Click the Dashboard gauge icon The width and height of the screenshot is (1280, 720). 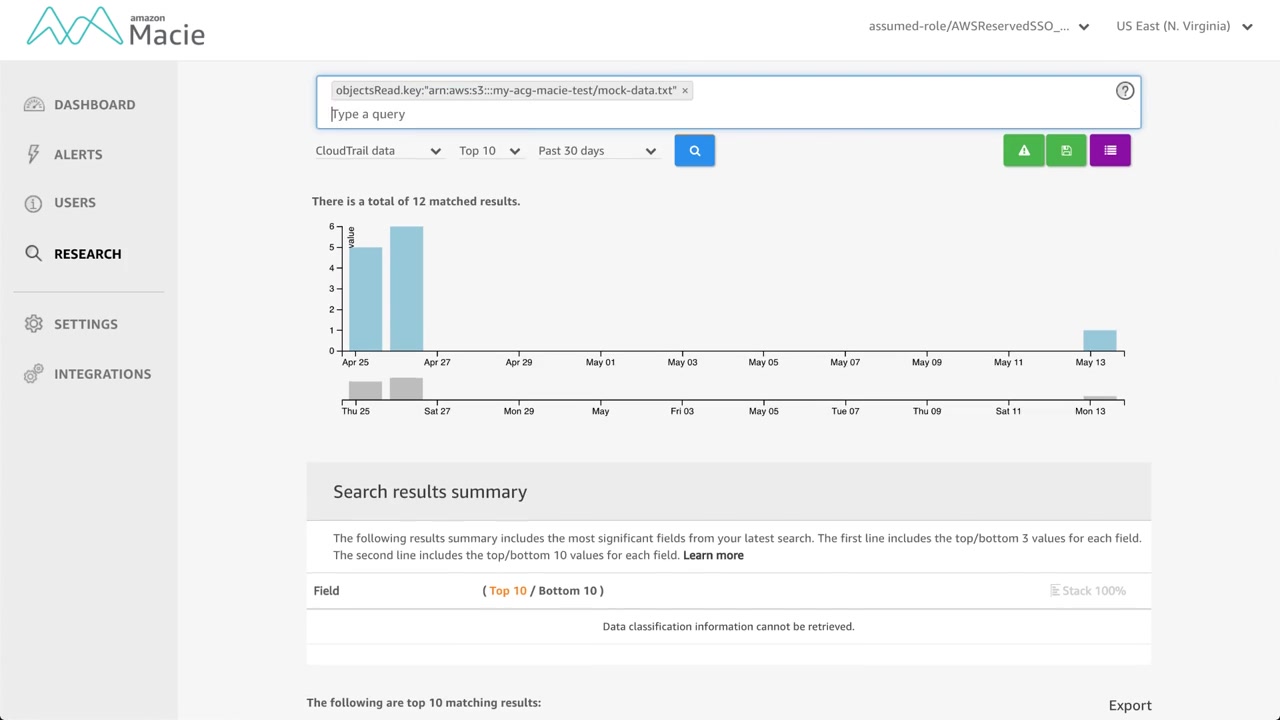[x=34, y=105]
